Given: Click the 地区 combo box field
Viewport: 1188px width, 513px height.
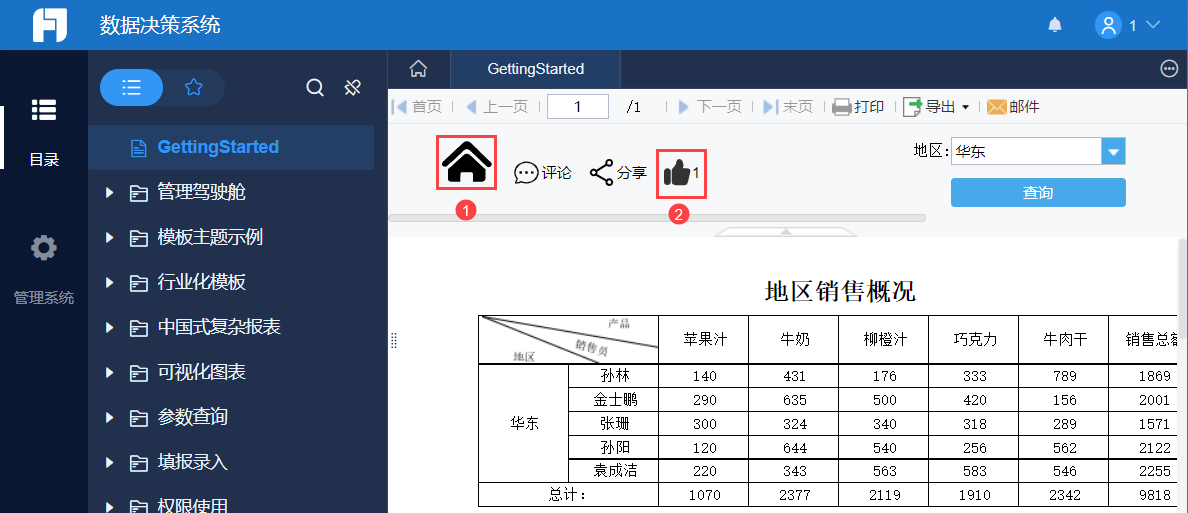Looking at the screenshot, I should tap(1026, 152).
